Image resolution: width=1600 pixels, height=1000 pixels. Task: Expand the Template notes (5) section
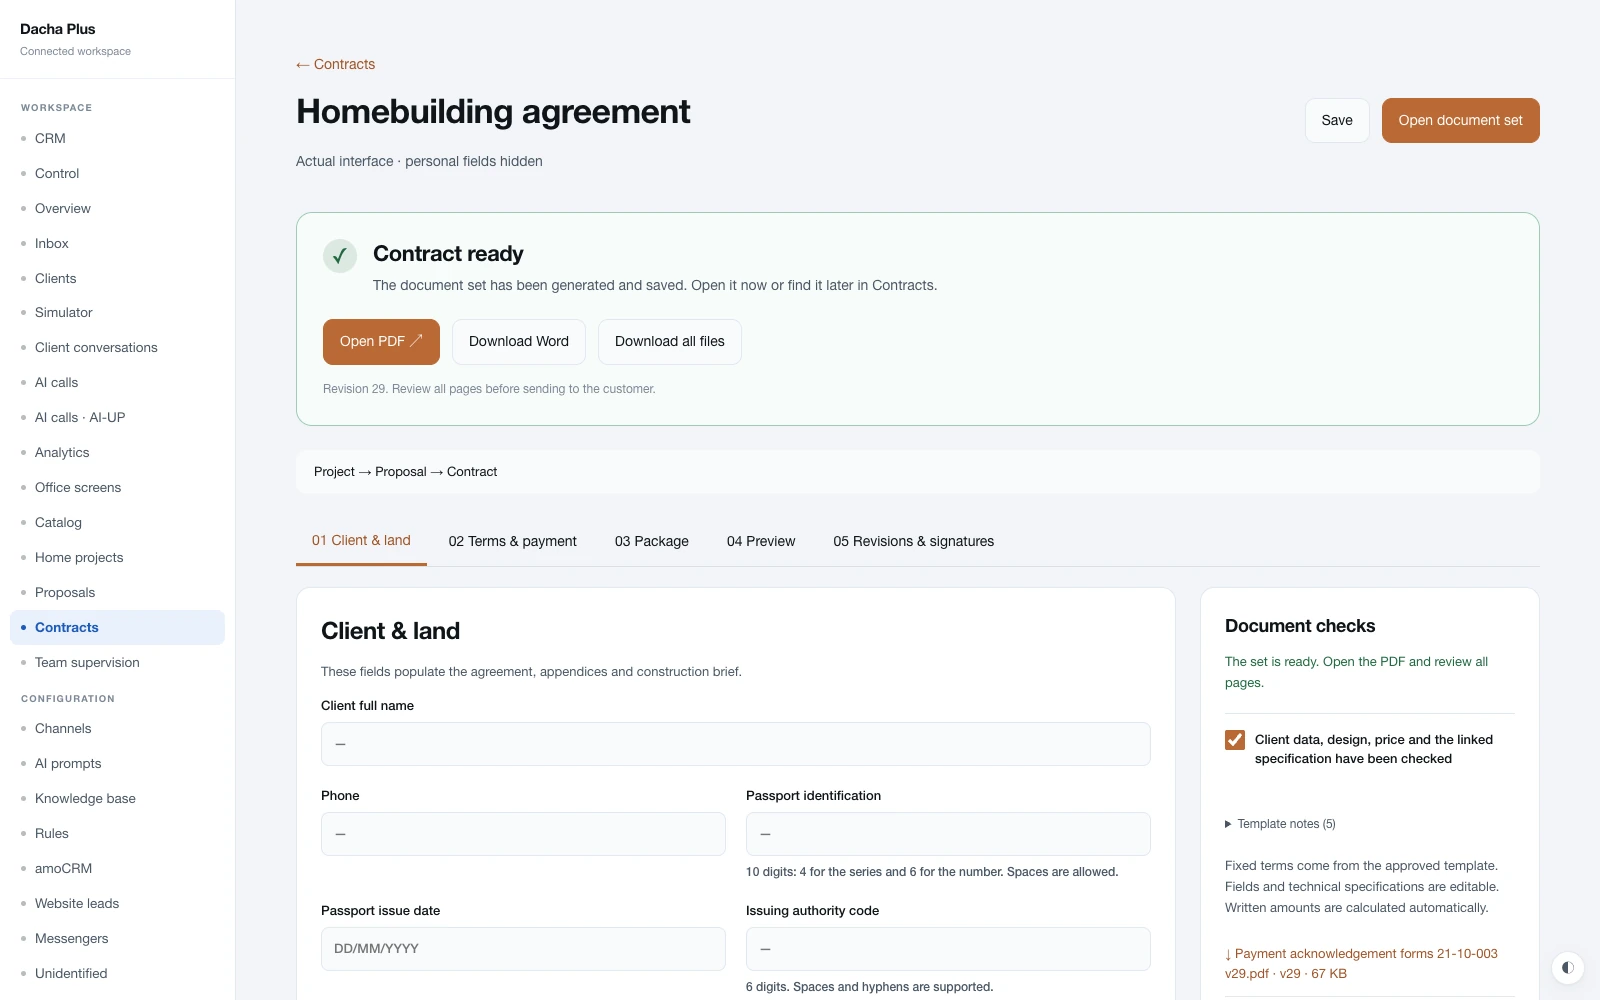coord(1280,824)
